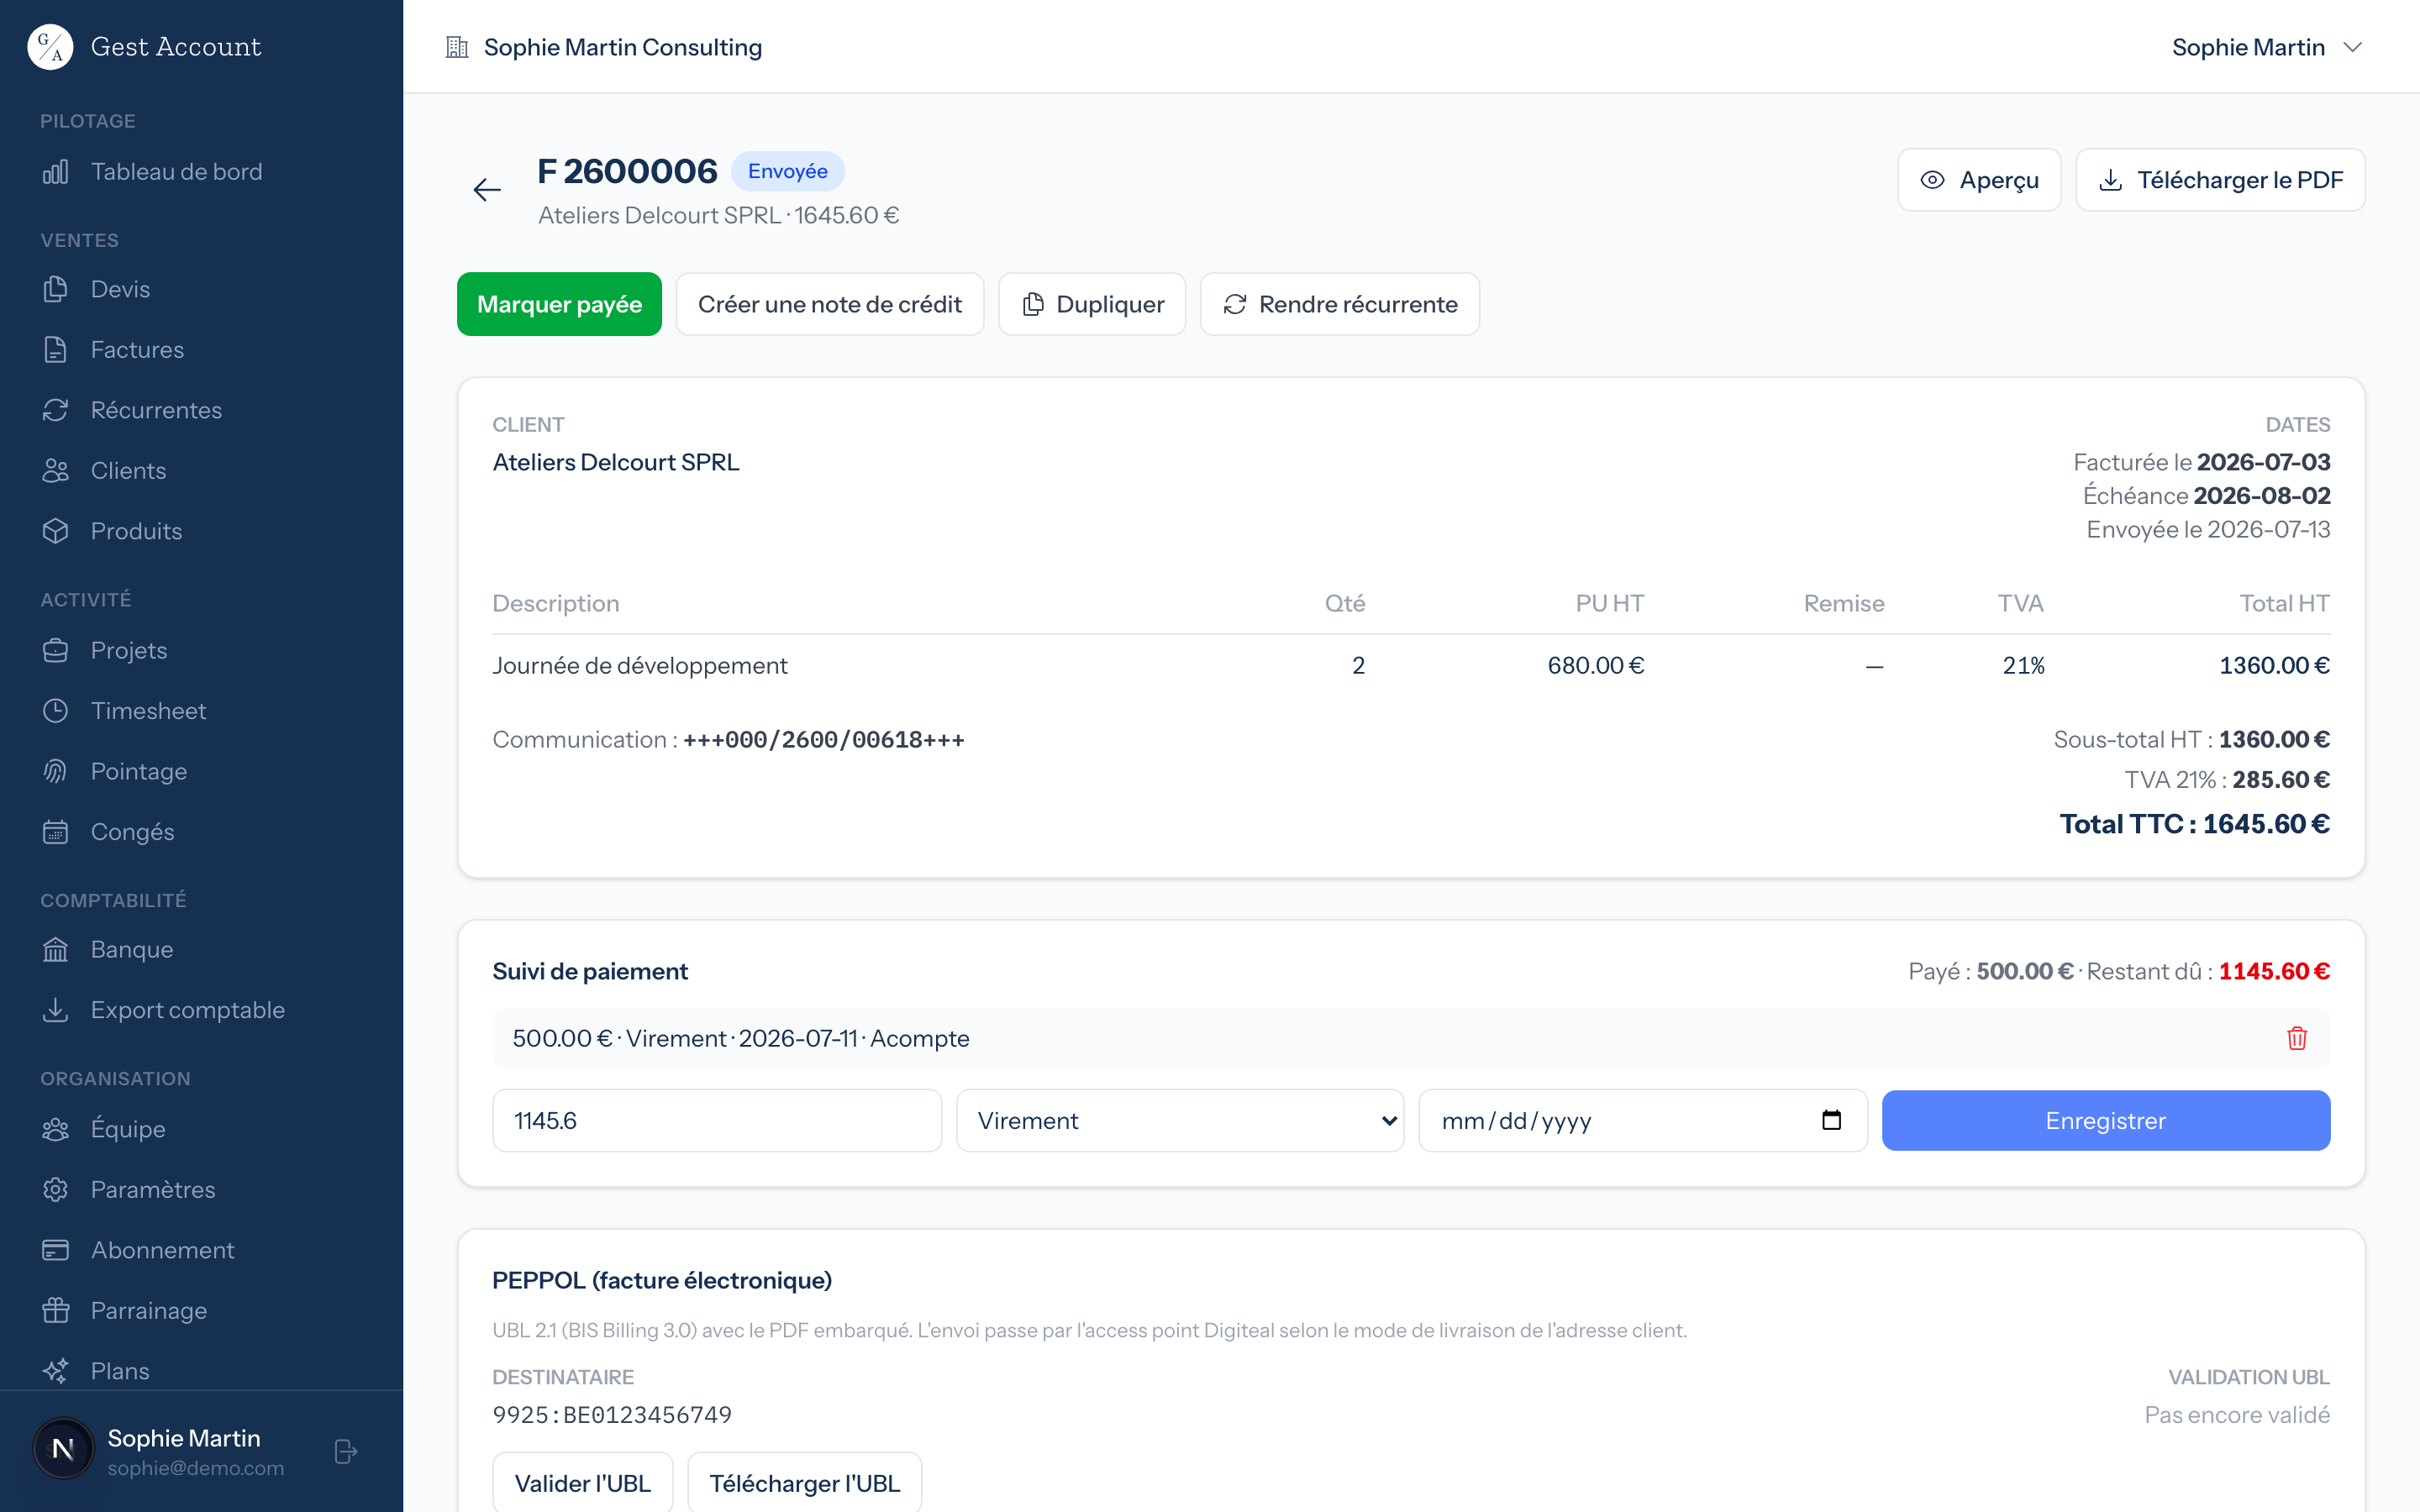The width and height of the screenshot is (2420, 1512).
Task: Click the Banque building icon
Action: pos(56,950)
